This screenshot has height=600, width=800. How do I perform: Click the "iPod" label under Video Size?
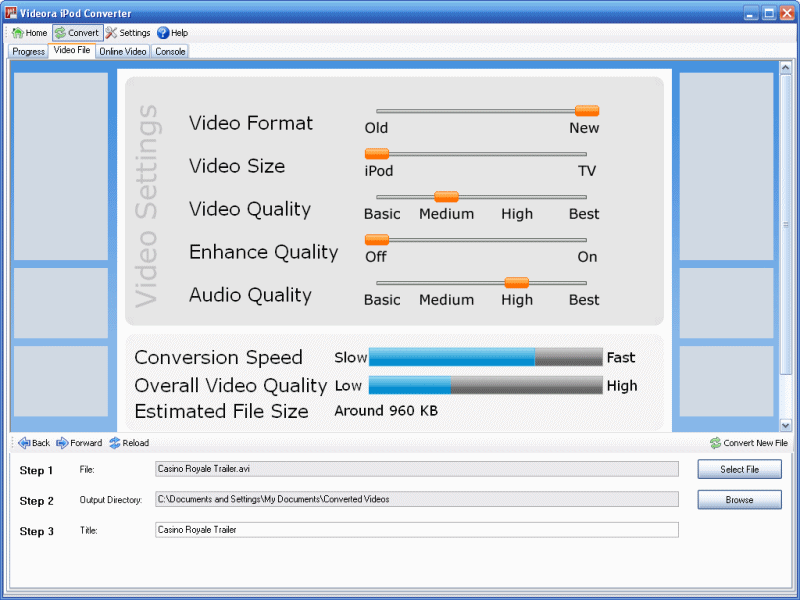379,171
